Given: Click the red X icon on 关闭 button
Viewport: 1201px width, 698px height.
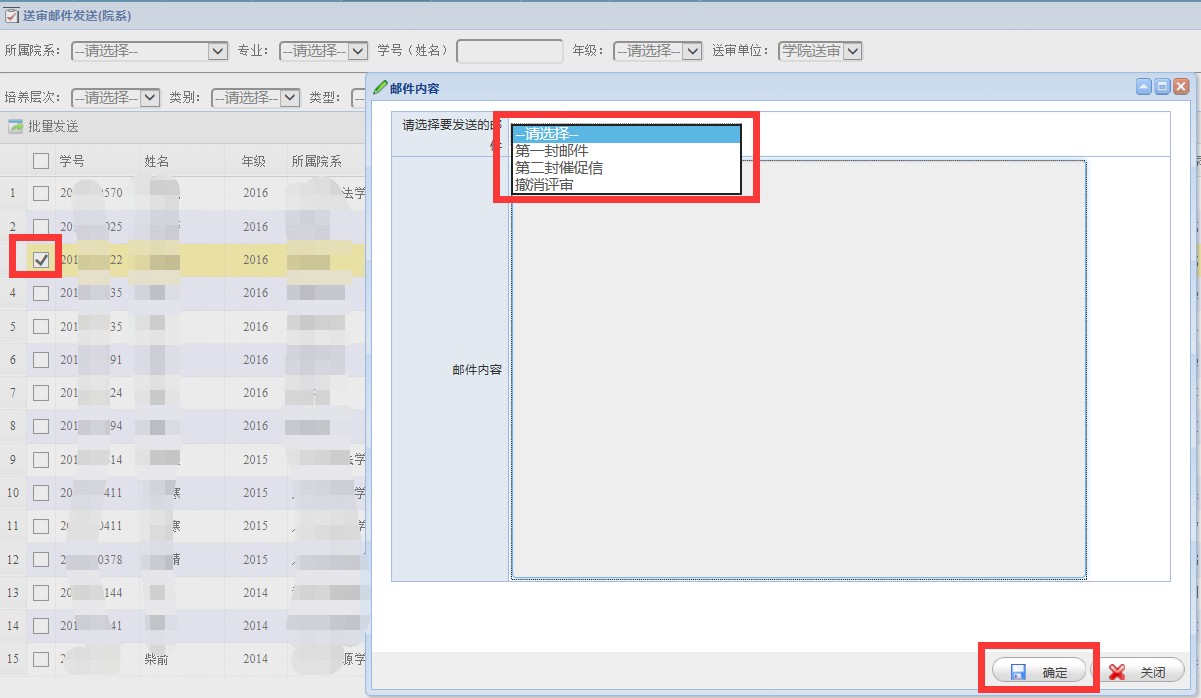Looking at the screenshot, I should [1117, 672].
